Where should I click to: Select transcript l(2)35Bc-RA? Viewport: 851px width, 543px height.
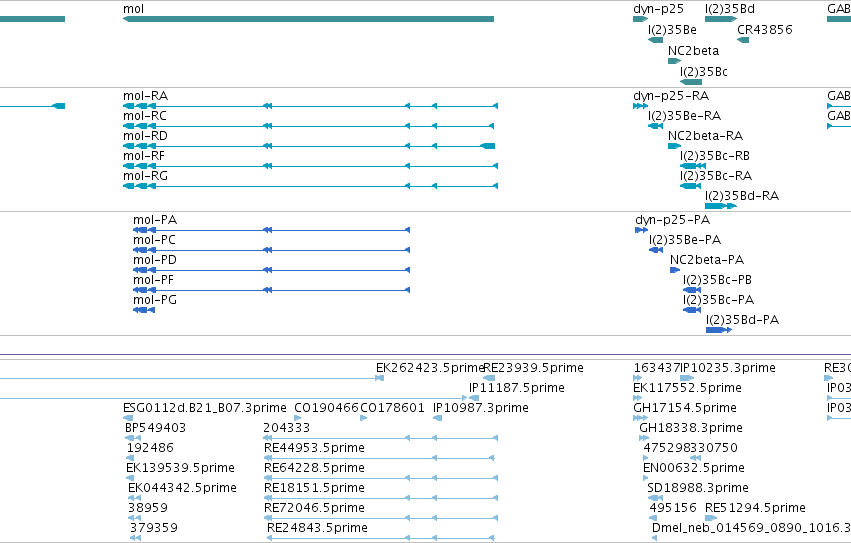tap(690, 186)
